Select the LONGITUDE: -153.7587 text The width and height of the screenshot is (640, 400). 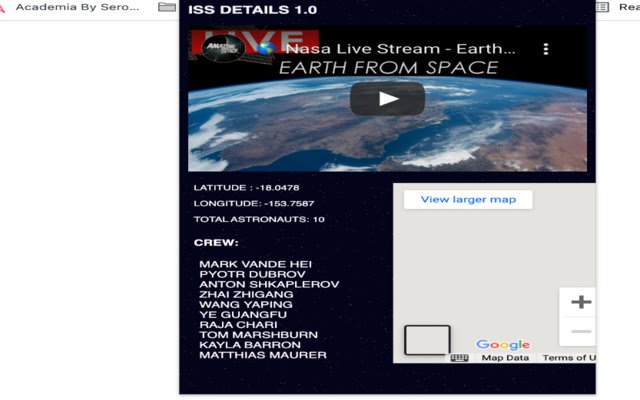click(254, 203)
